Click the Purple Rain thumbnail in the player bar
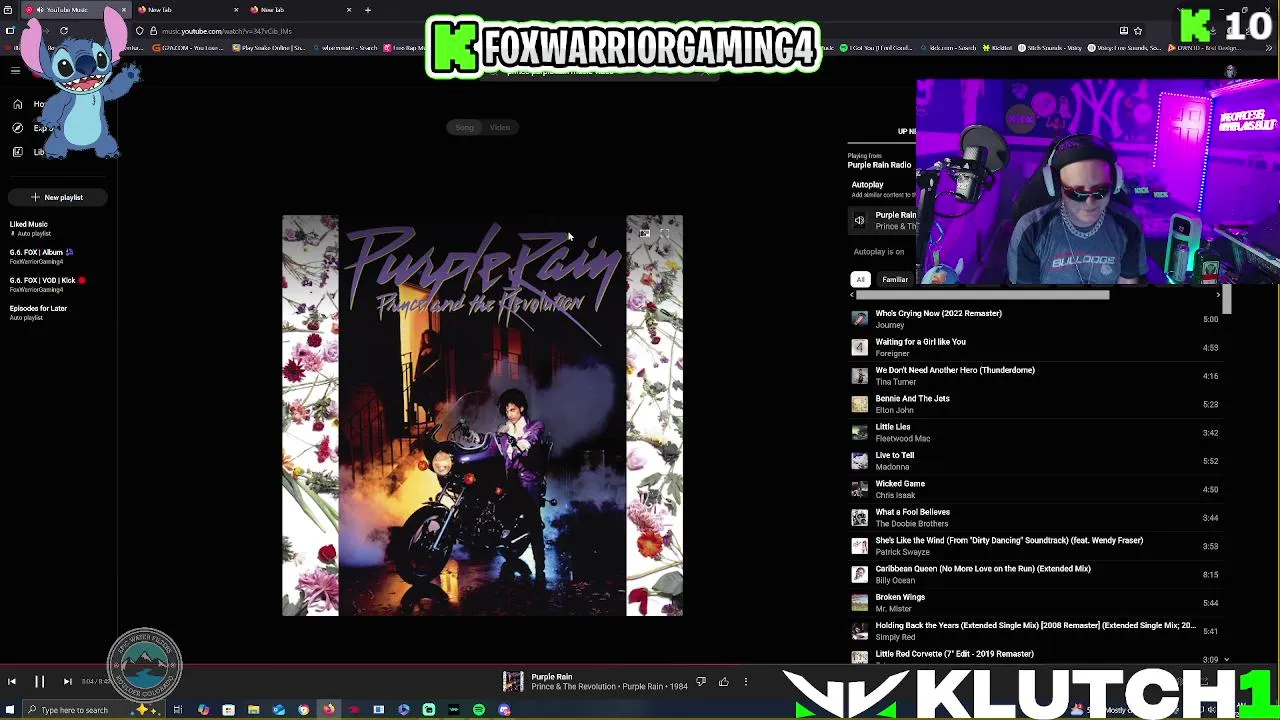Viewport: 1280px width, 720px height. [x=513, y=682]
